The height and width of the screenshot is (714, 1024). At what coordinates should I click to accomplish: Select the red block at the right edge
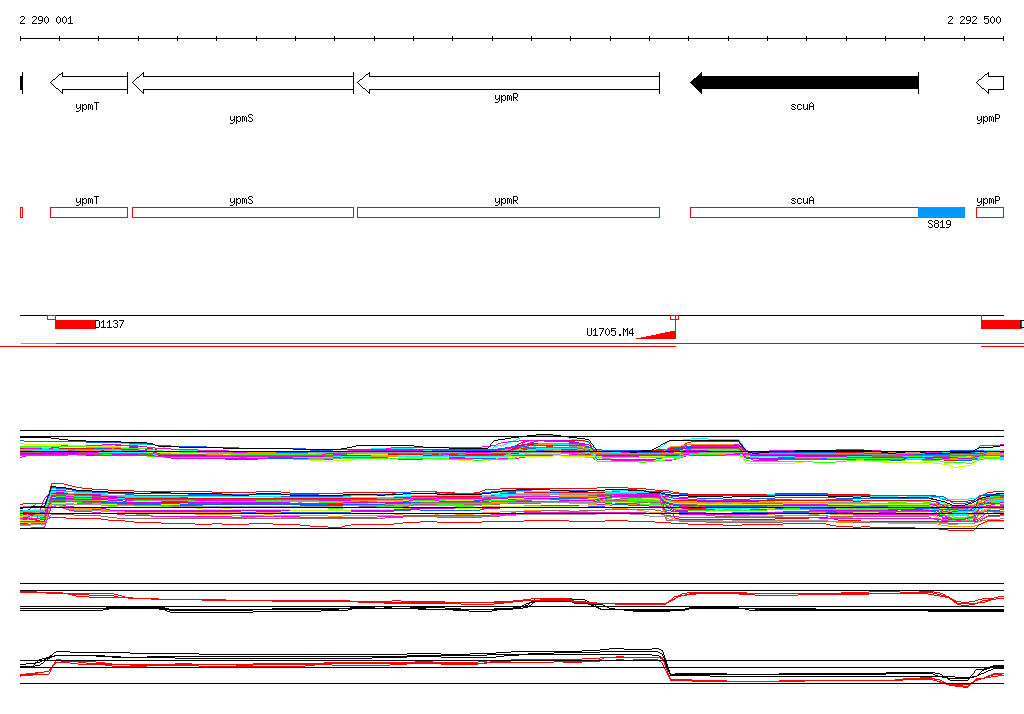coord(1002,324)
